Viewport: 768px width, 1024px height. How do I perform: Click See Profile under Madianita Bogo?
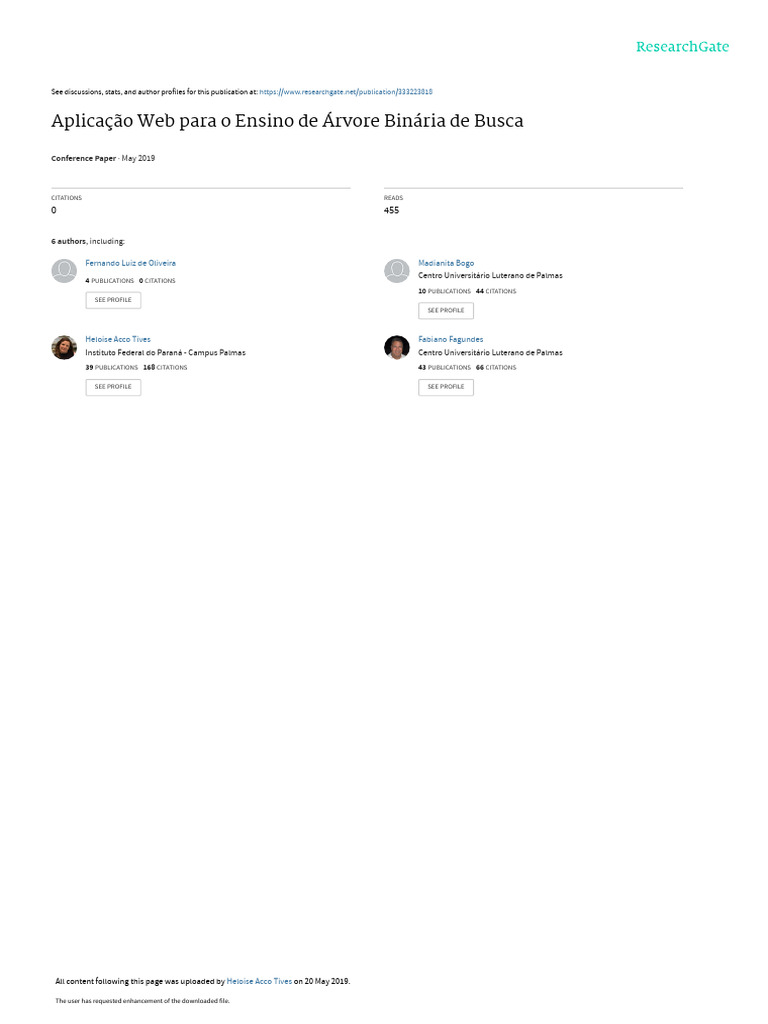point(446,311)
